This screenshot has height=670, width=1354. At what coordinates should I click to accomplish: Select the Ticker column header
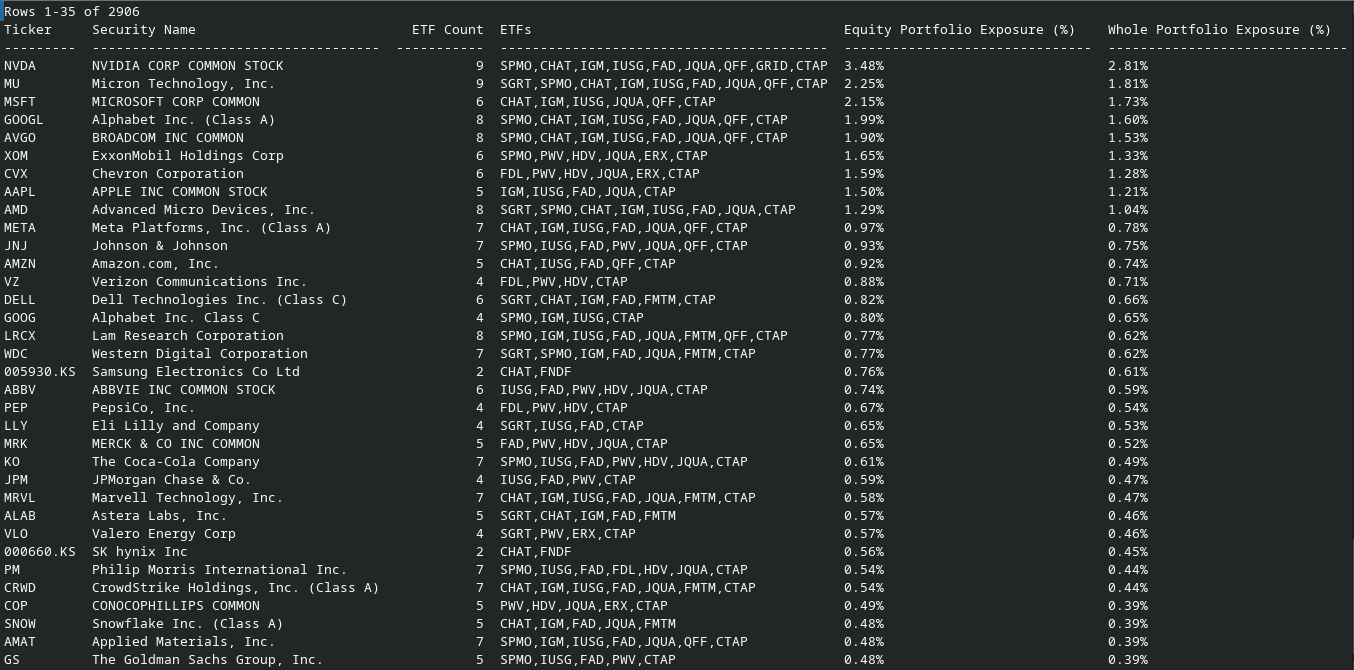pos(28,30)
